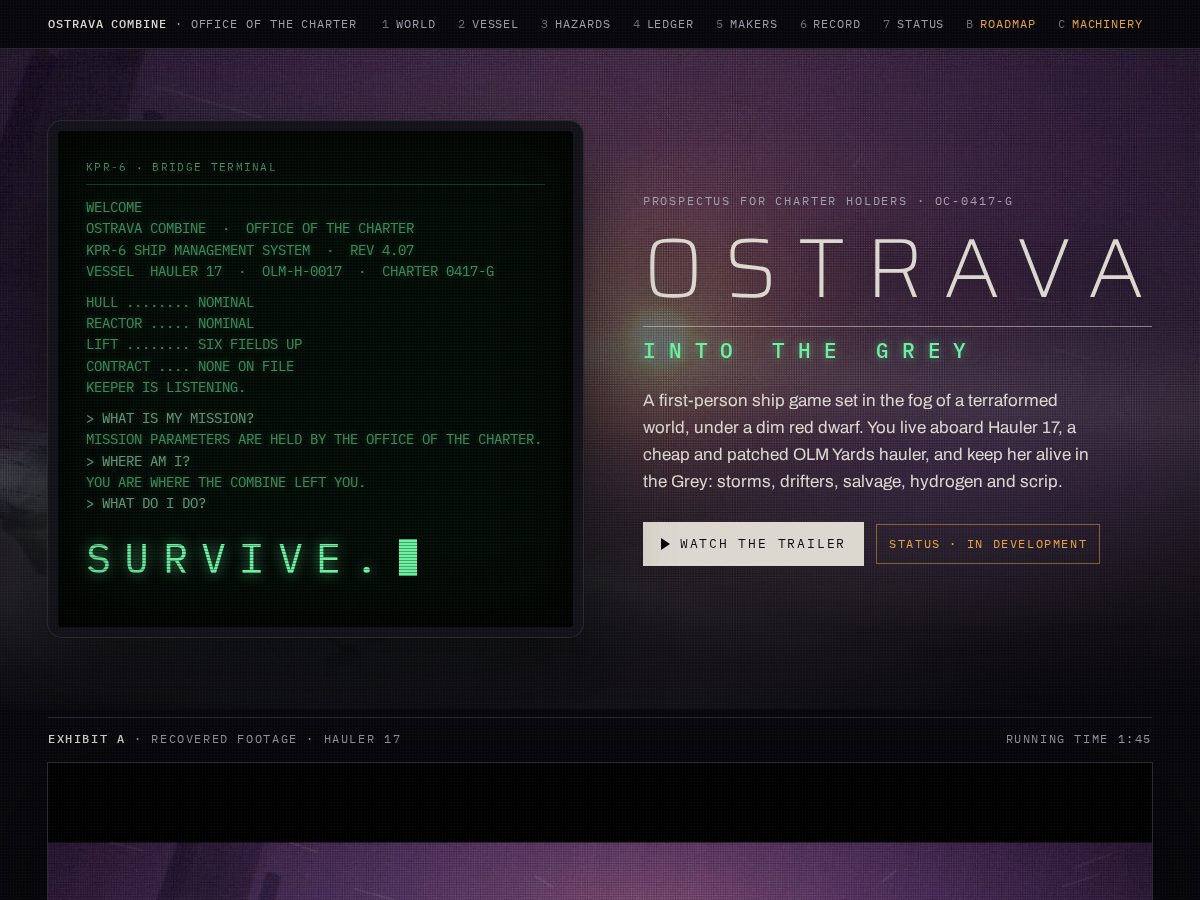This screenshot has width=1200, height=900.
Task: Click the play triangle on trailer button
Action: [x=665, y=544]
